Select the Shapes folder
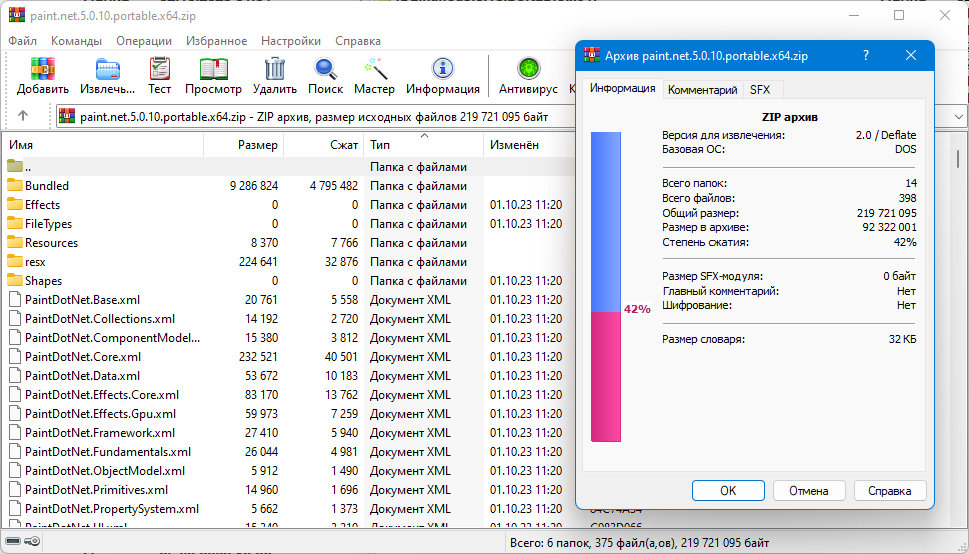The width and height of the screenshot is (969, 554). 43,281
